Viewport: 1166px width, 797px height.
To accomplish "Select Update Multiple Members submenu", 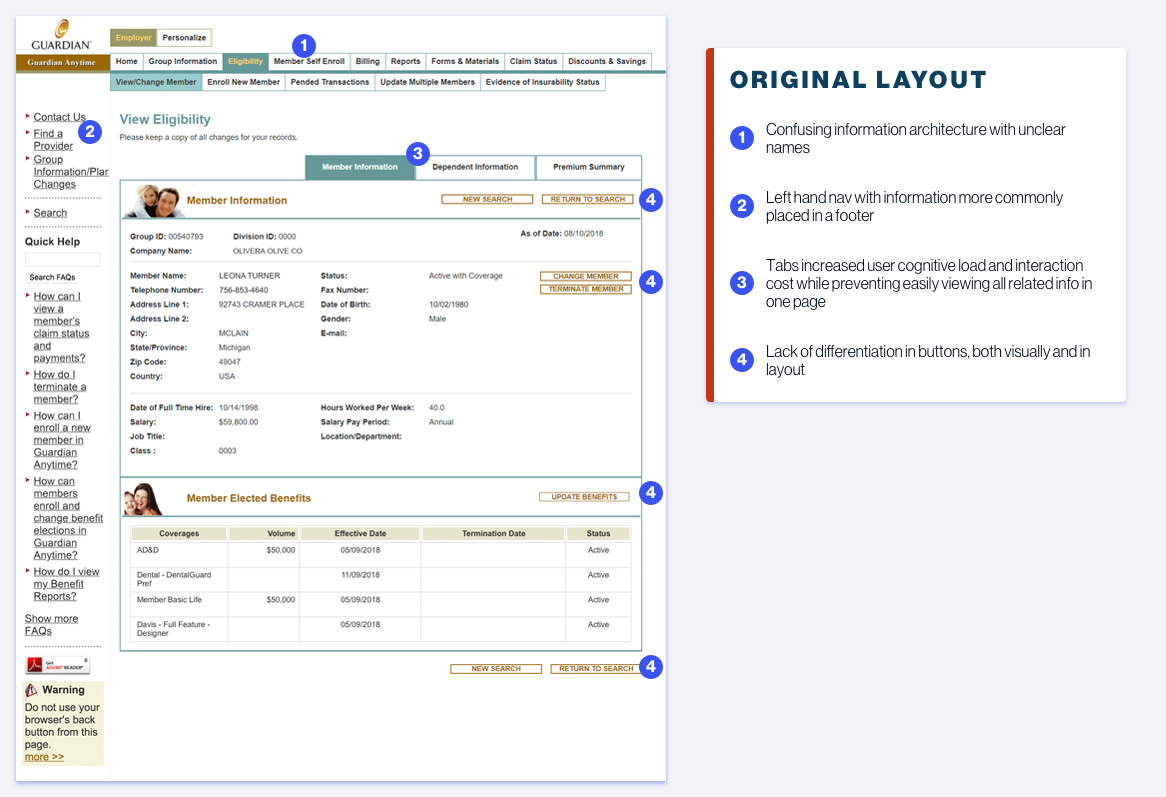I will coord(427,83).
